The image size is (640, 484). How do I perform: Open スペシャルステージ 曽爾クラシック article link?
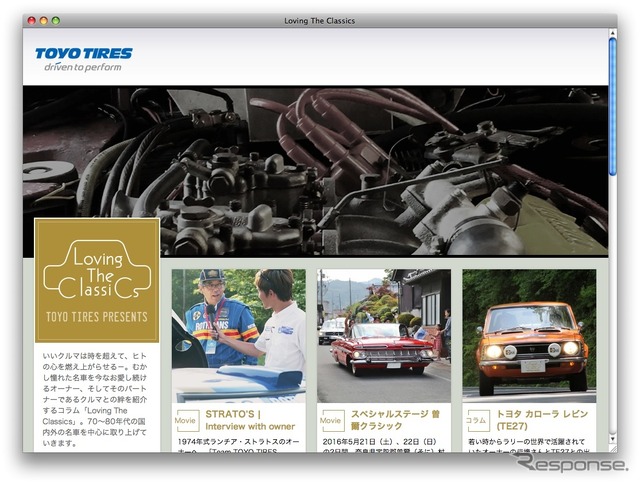[395, 420]
